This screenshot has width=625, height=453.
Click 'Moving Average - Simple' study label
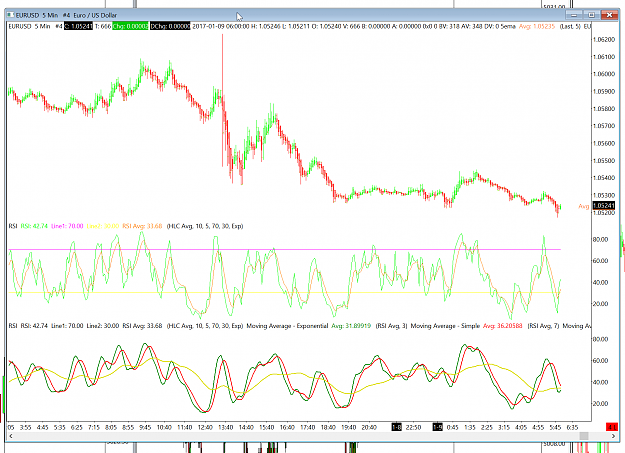click(x=445, y=326)
